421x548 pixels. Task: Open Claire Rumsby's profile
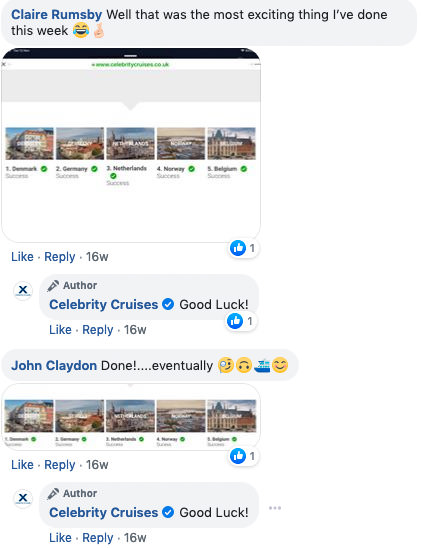tap(57, 15)
